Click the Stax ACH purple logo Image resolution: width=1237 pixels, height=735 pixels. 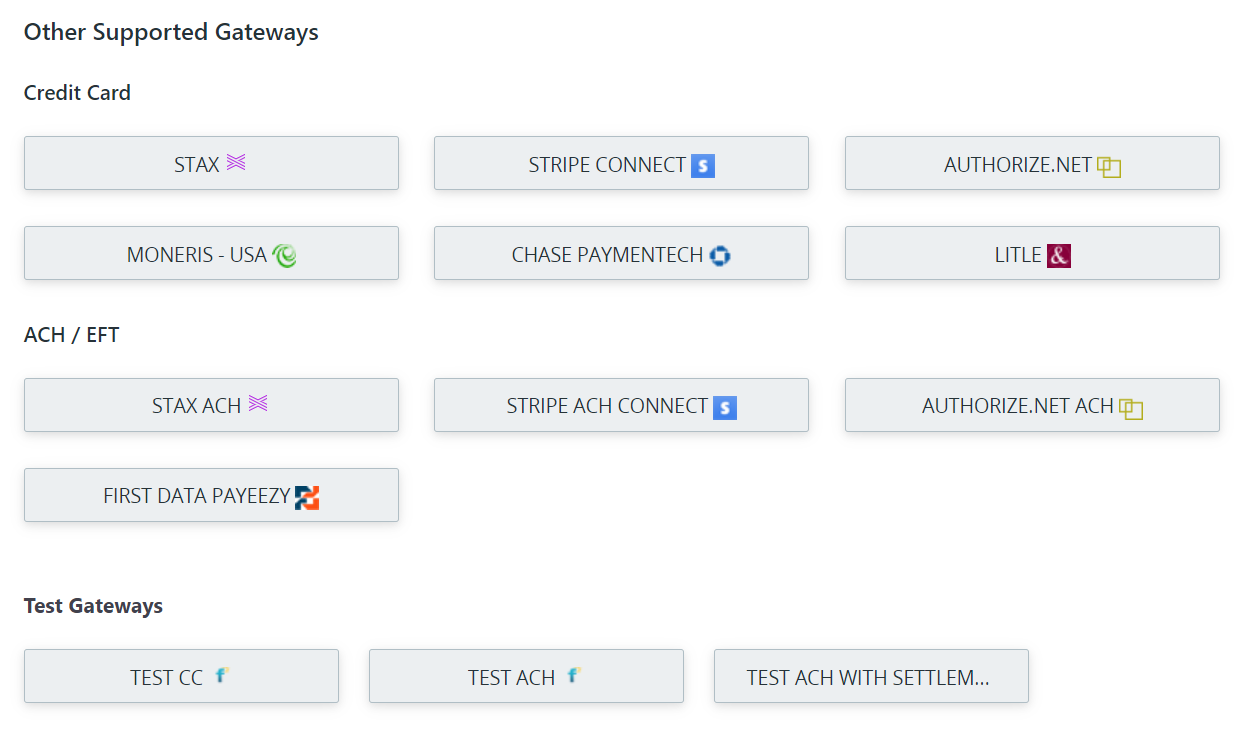(x=258, y=404)
